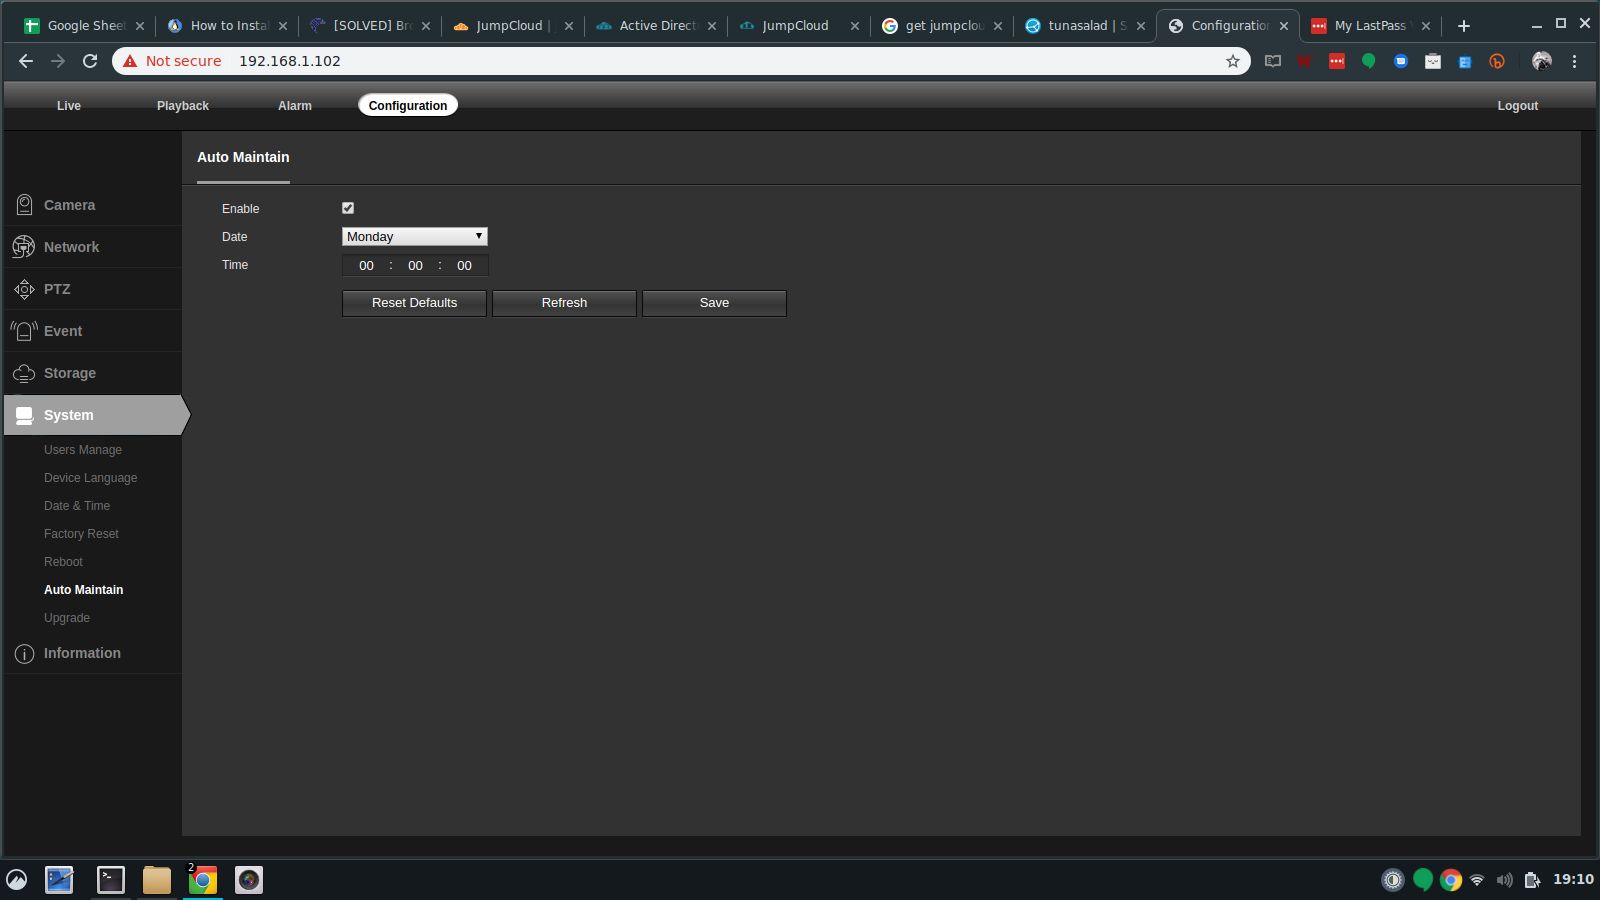Click the hours field in Time
This screenshot has width=1600, height=900.
pos(366,266)
